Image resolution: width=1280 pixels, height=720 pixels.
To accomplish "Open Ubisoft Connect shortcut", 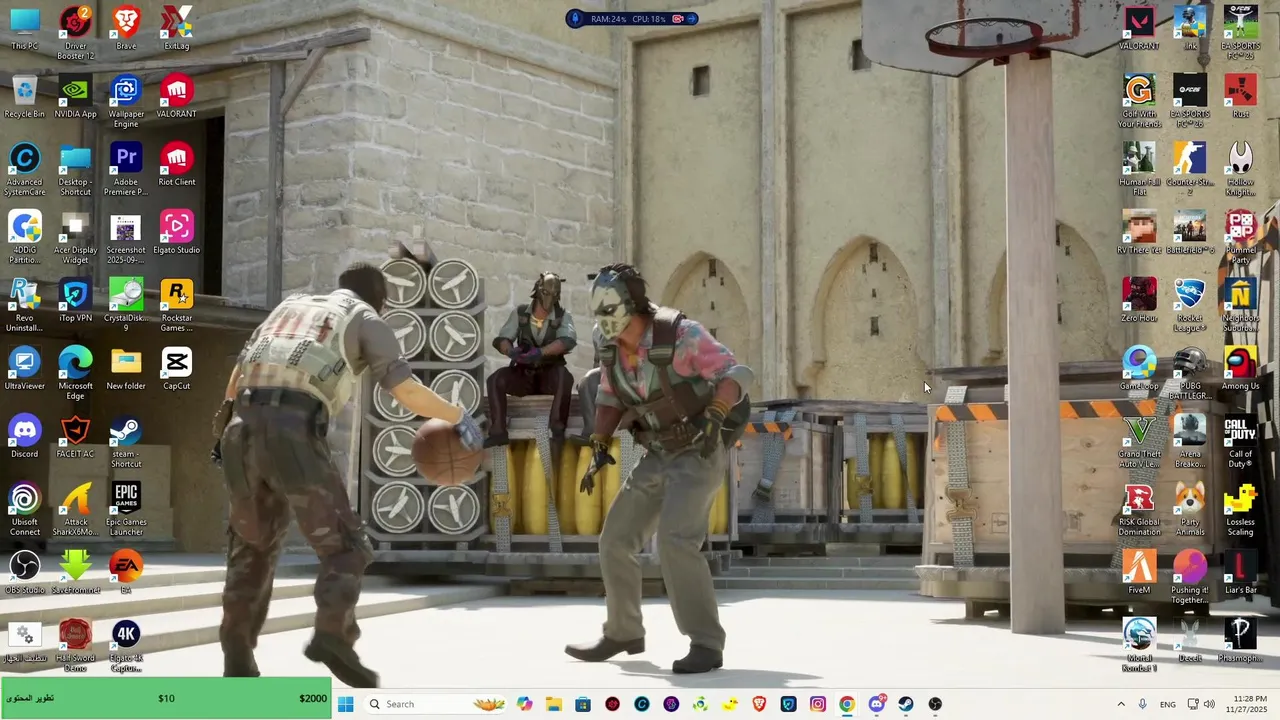I will 25,508.
